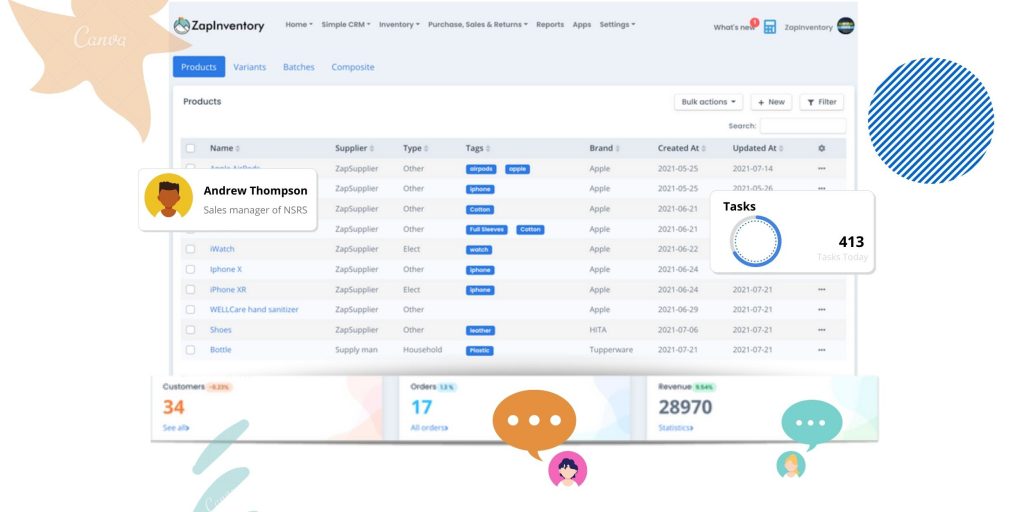This screenshot has height=512, width=1024.
Task: Open row actions for Apple AirPods row
Action: tap(822, 168)
